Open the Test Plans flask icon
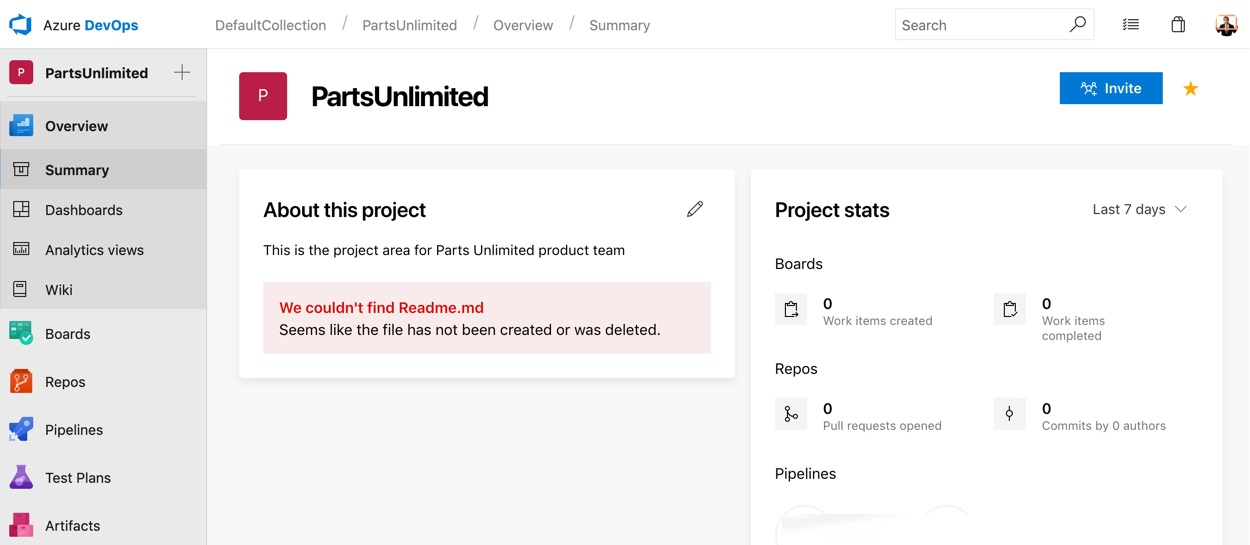 pos(21,478)
